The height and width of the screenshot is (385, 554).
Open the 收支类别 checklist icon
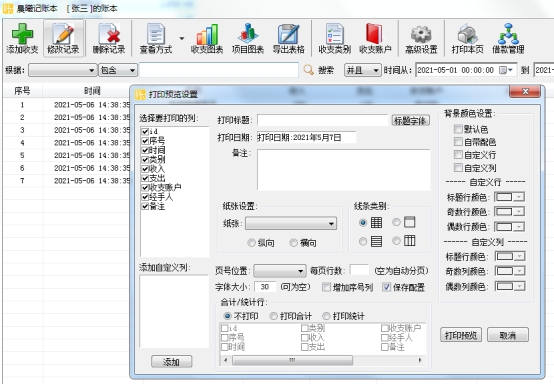click(335, 34)
